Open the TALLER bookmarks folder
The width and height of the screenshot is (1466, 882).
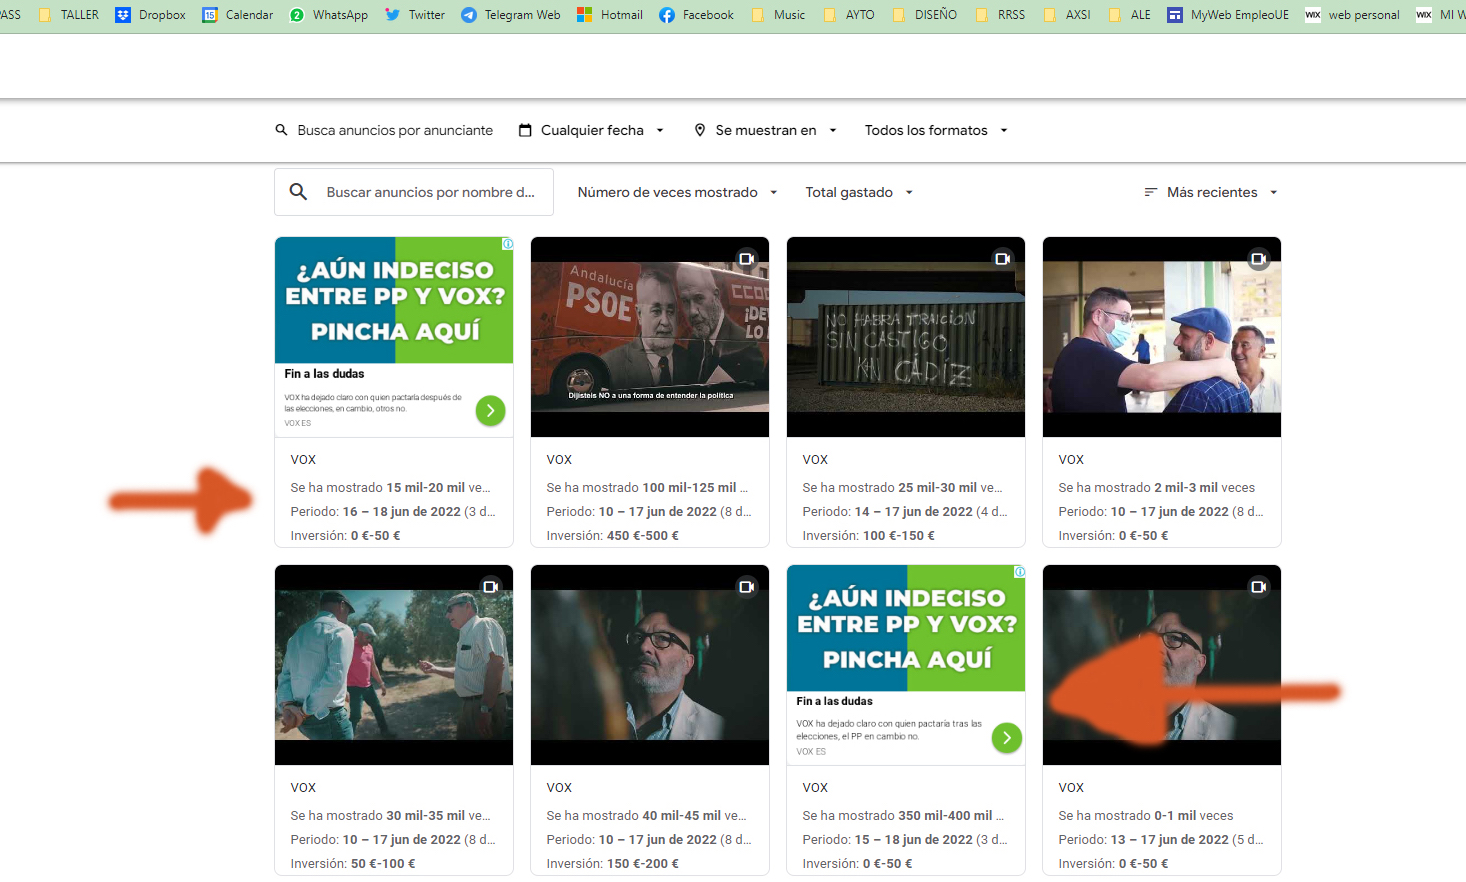pyautogui.click(x=68, y=15)
